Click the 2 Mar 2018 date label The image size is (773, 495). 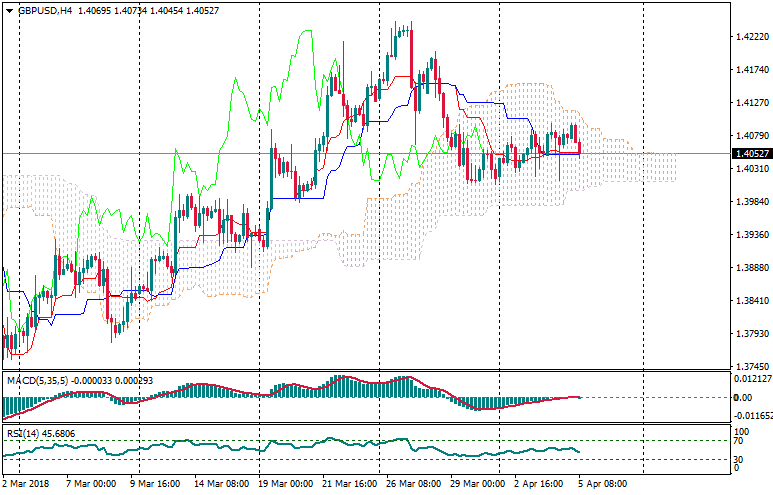(x=28, y=483)
